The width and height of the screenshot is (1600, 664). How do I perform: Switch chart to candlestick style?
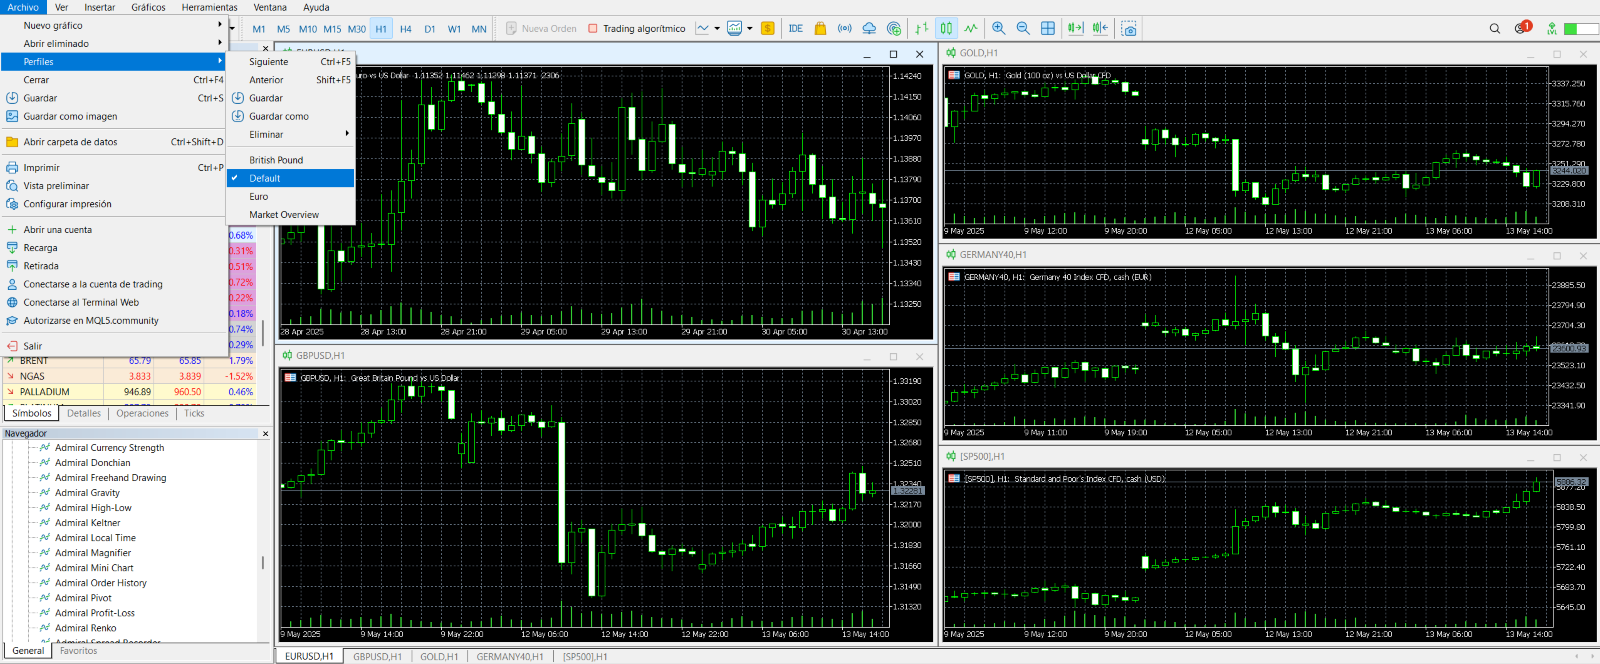click(x=946, y=29)
